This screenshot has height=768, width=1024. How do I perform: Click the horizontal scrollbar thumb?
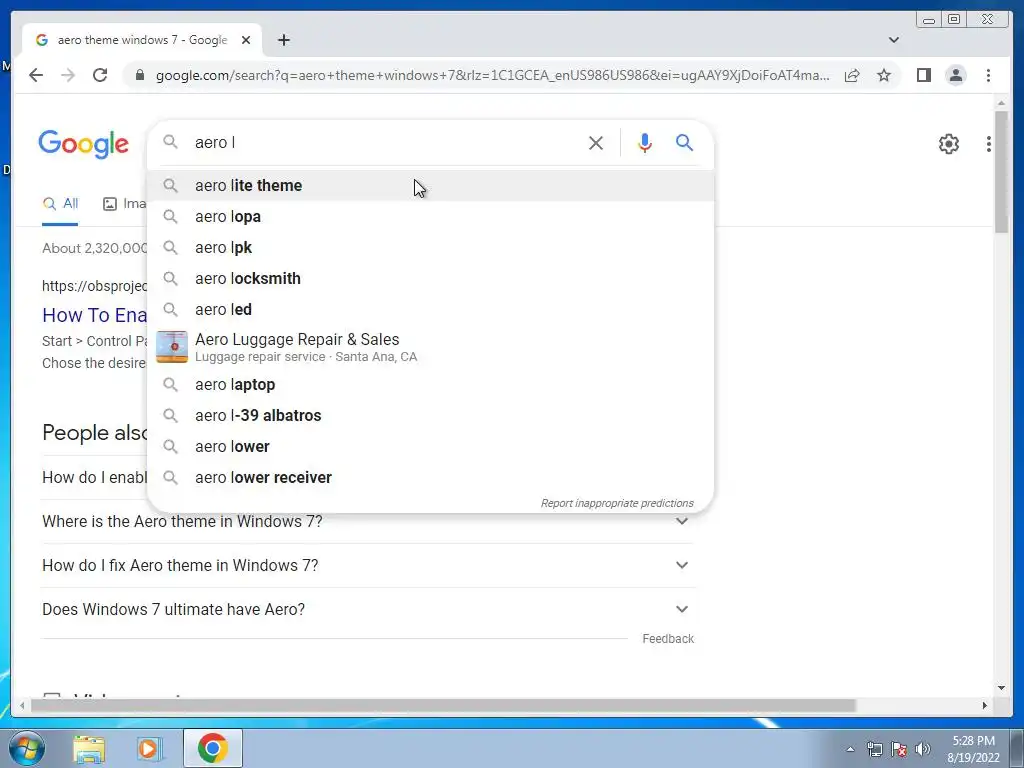coord(443,705)
